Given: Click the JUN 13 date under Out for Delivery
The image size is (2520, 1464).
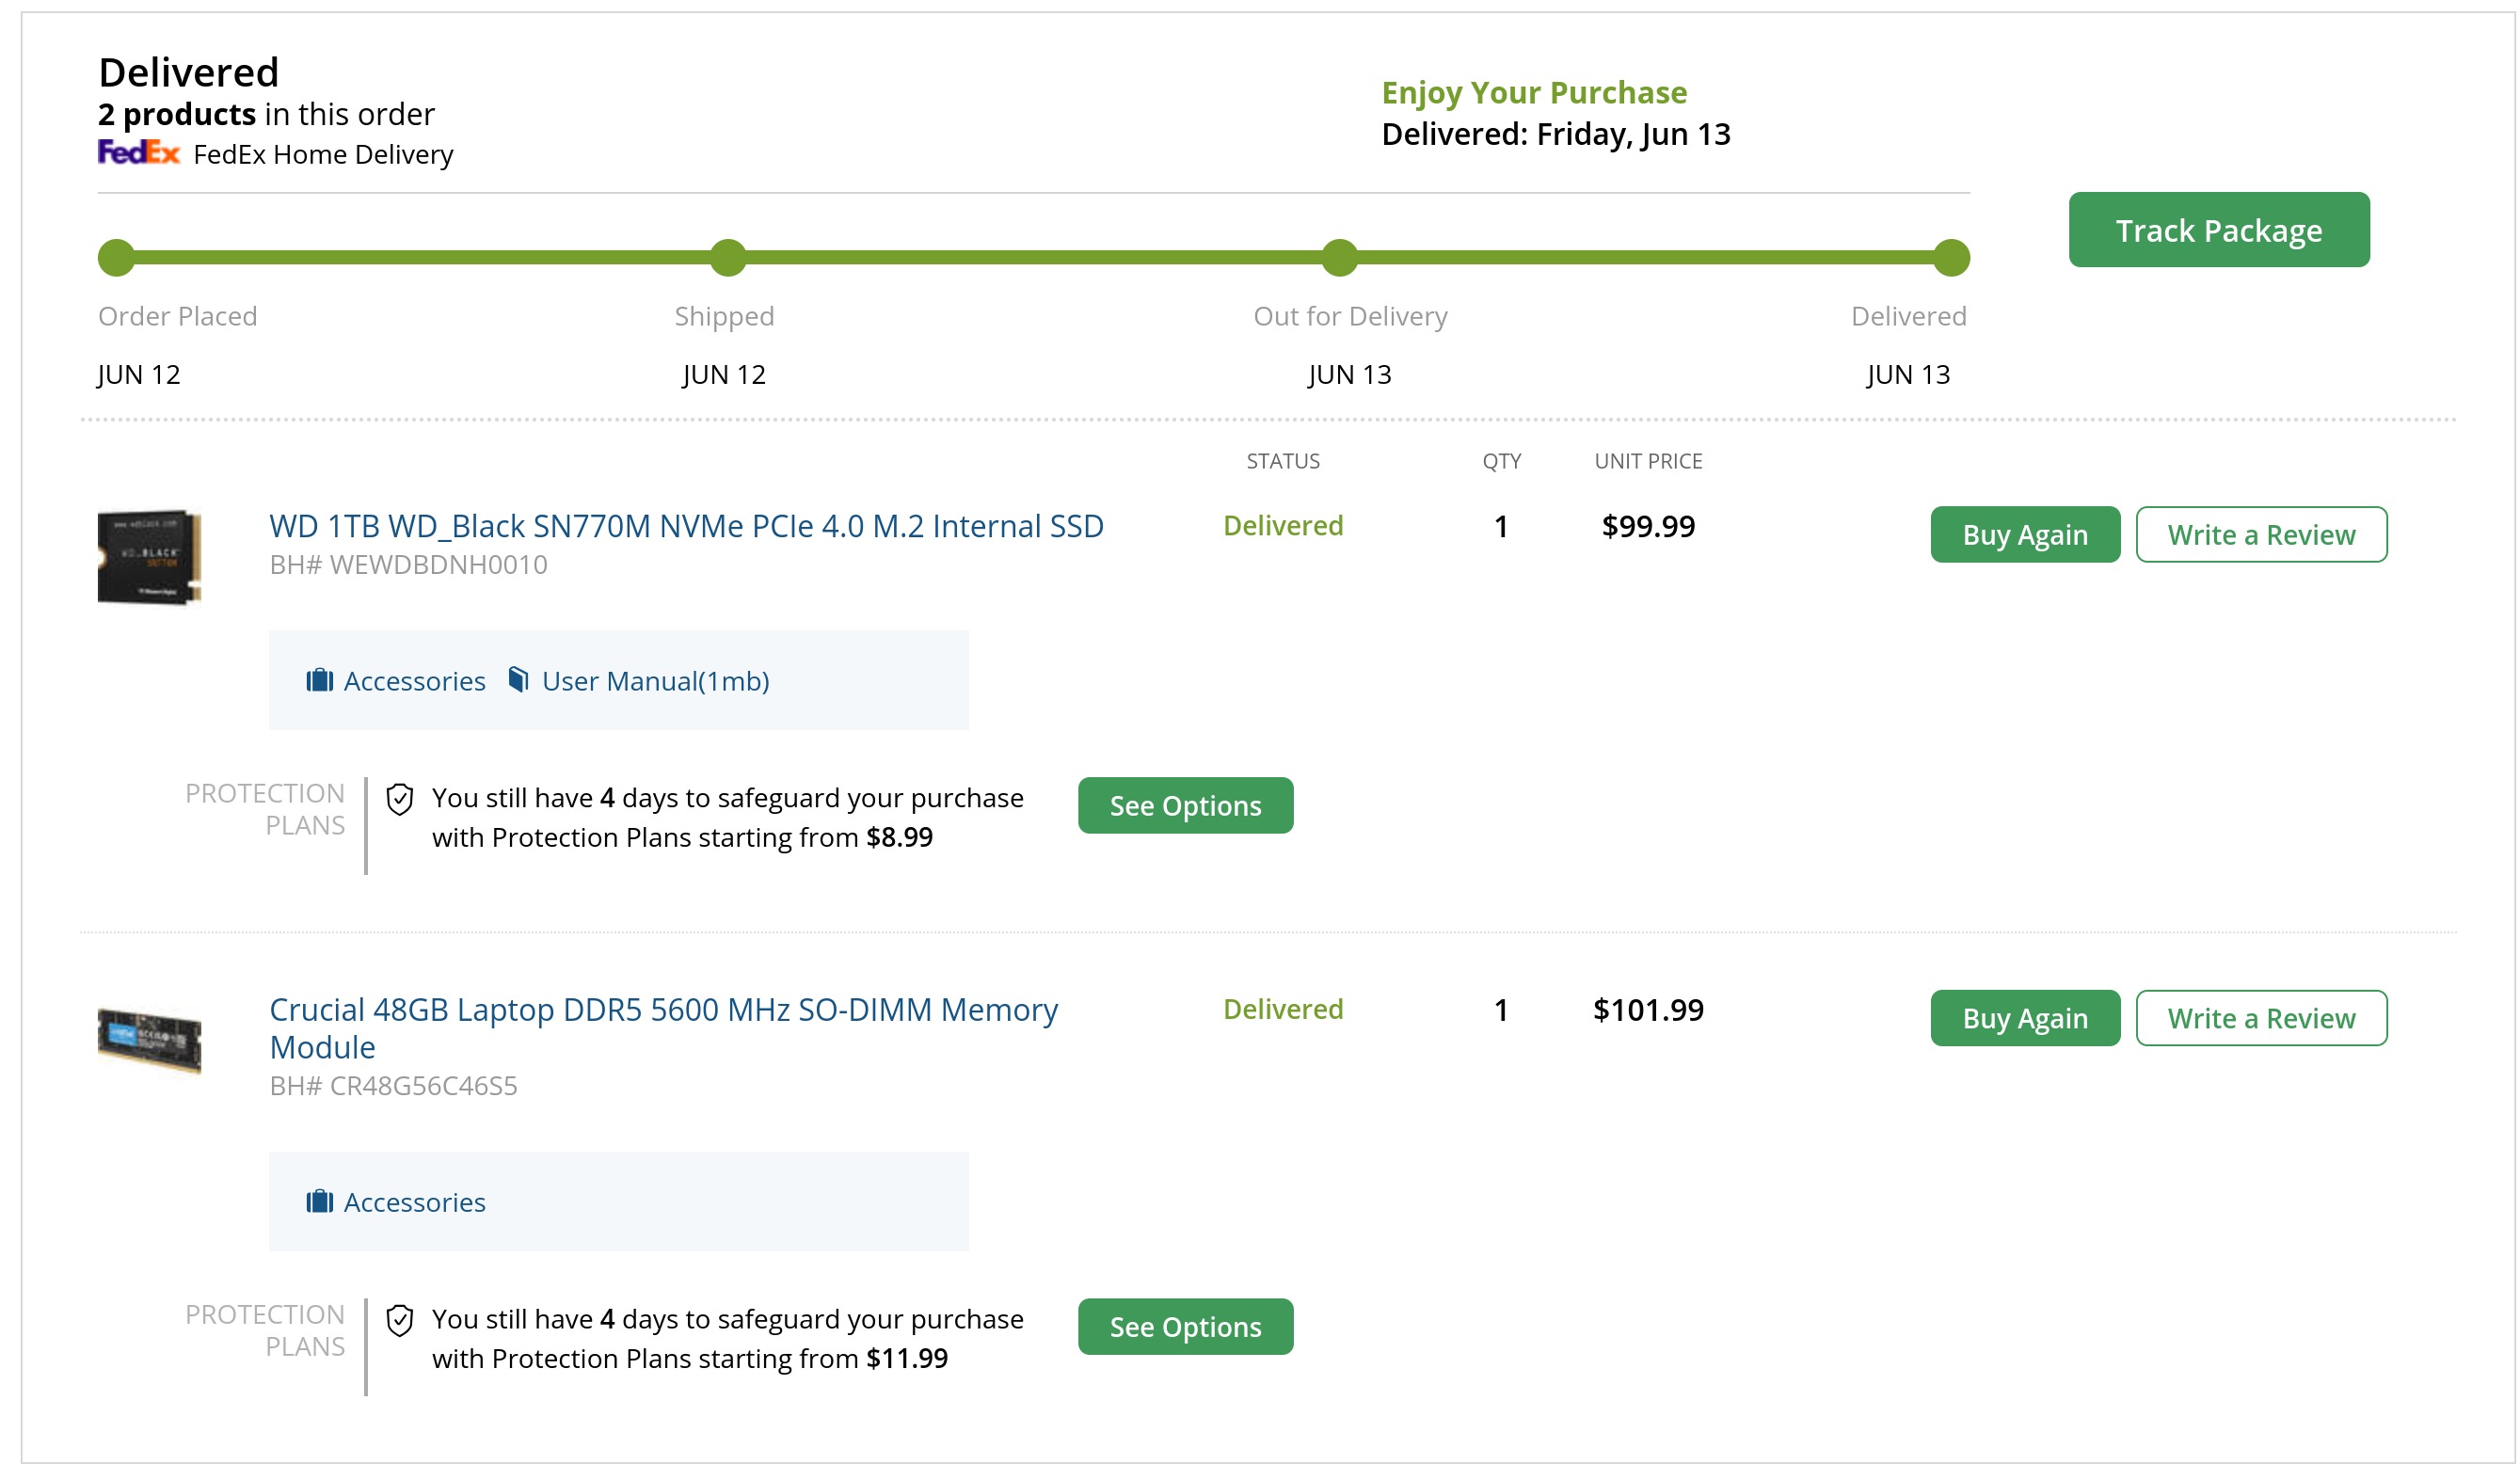Looking at the screenshot, I should pos(1349,375).
